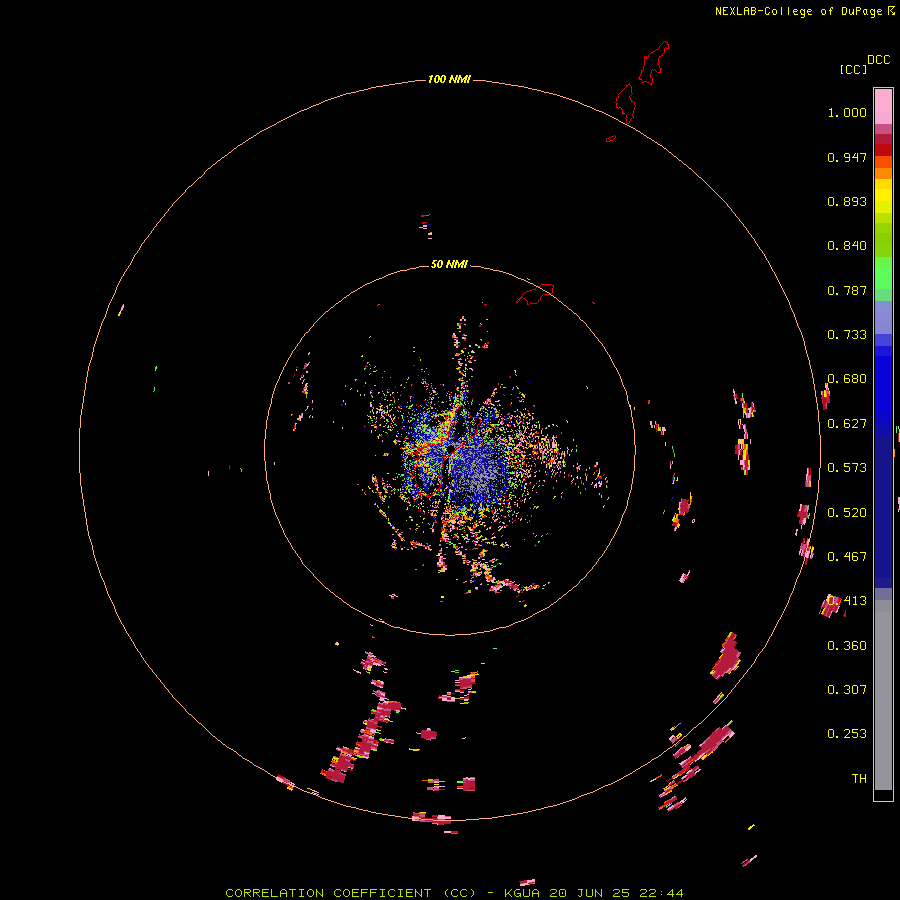The height and width of the screenshot is (900, 900).
Task: Click the 100 NMI range ring label
Action: (449, 79)
